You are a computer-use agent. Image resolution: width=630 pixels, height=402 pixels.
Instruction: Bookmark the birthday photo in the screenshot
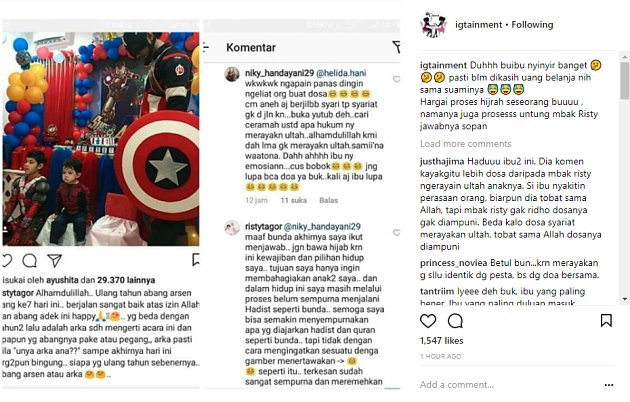click(x=196, y=259)
